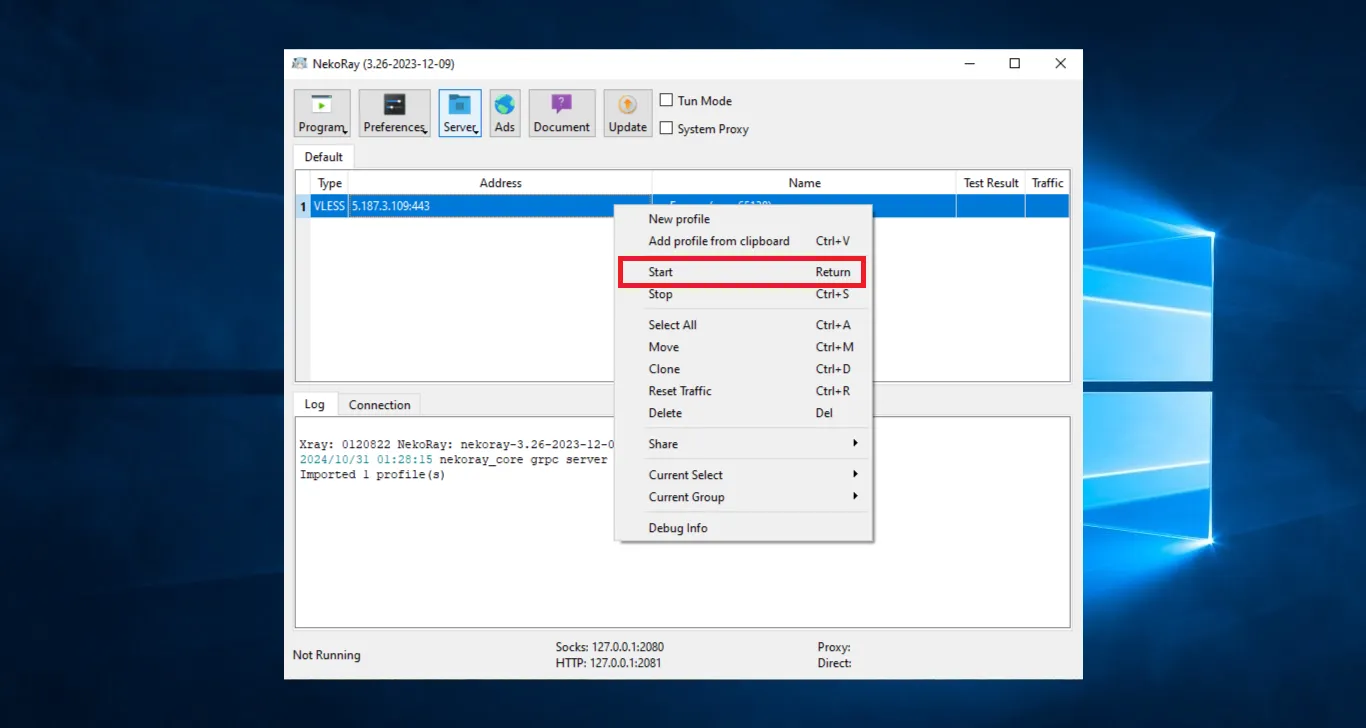Switch to the Log tab
Viewport: 1366px width, 728px height.
coord(315,404)
